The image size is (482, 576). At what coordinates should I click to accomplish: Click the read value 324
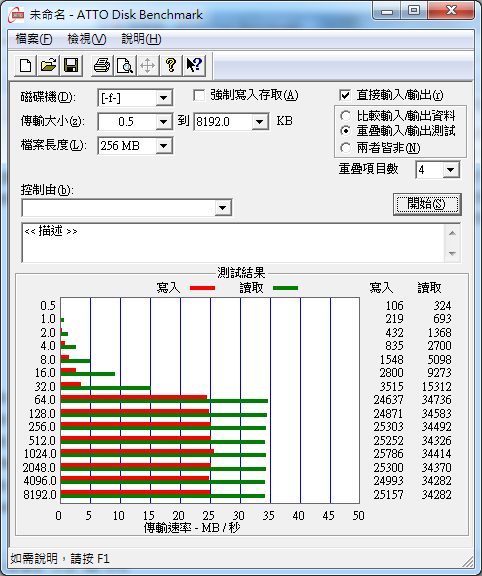point(442,306)
